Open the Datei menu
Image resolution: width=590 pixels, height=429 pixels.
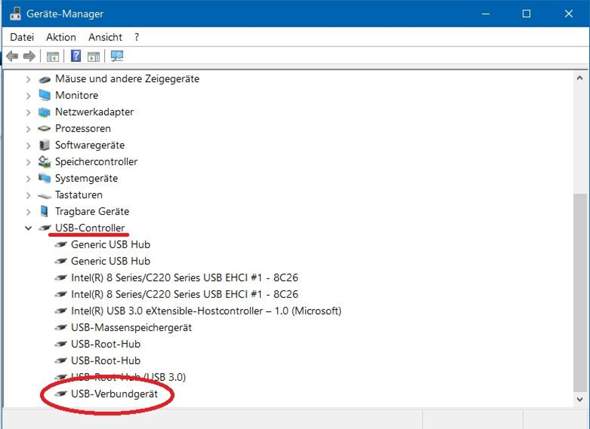point(22,37)
